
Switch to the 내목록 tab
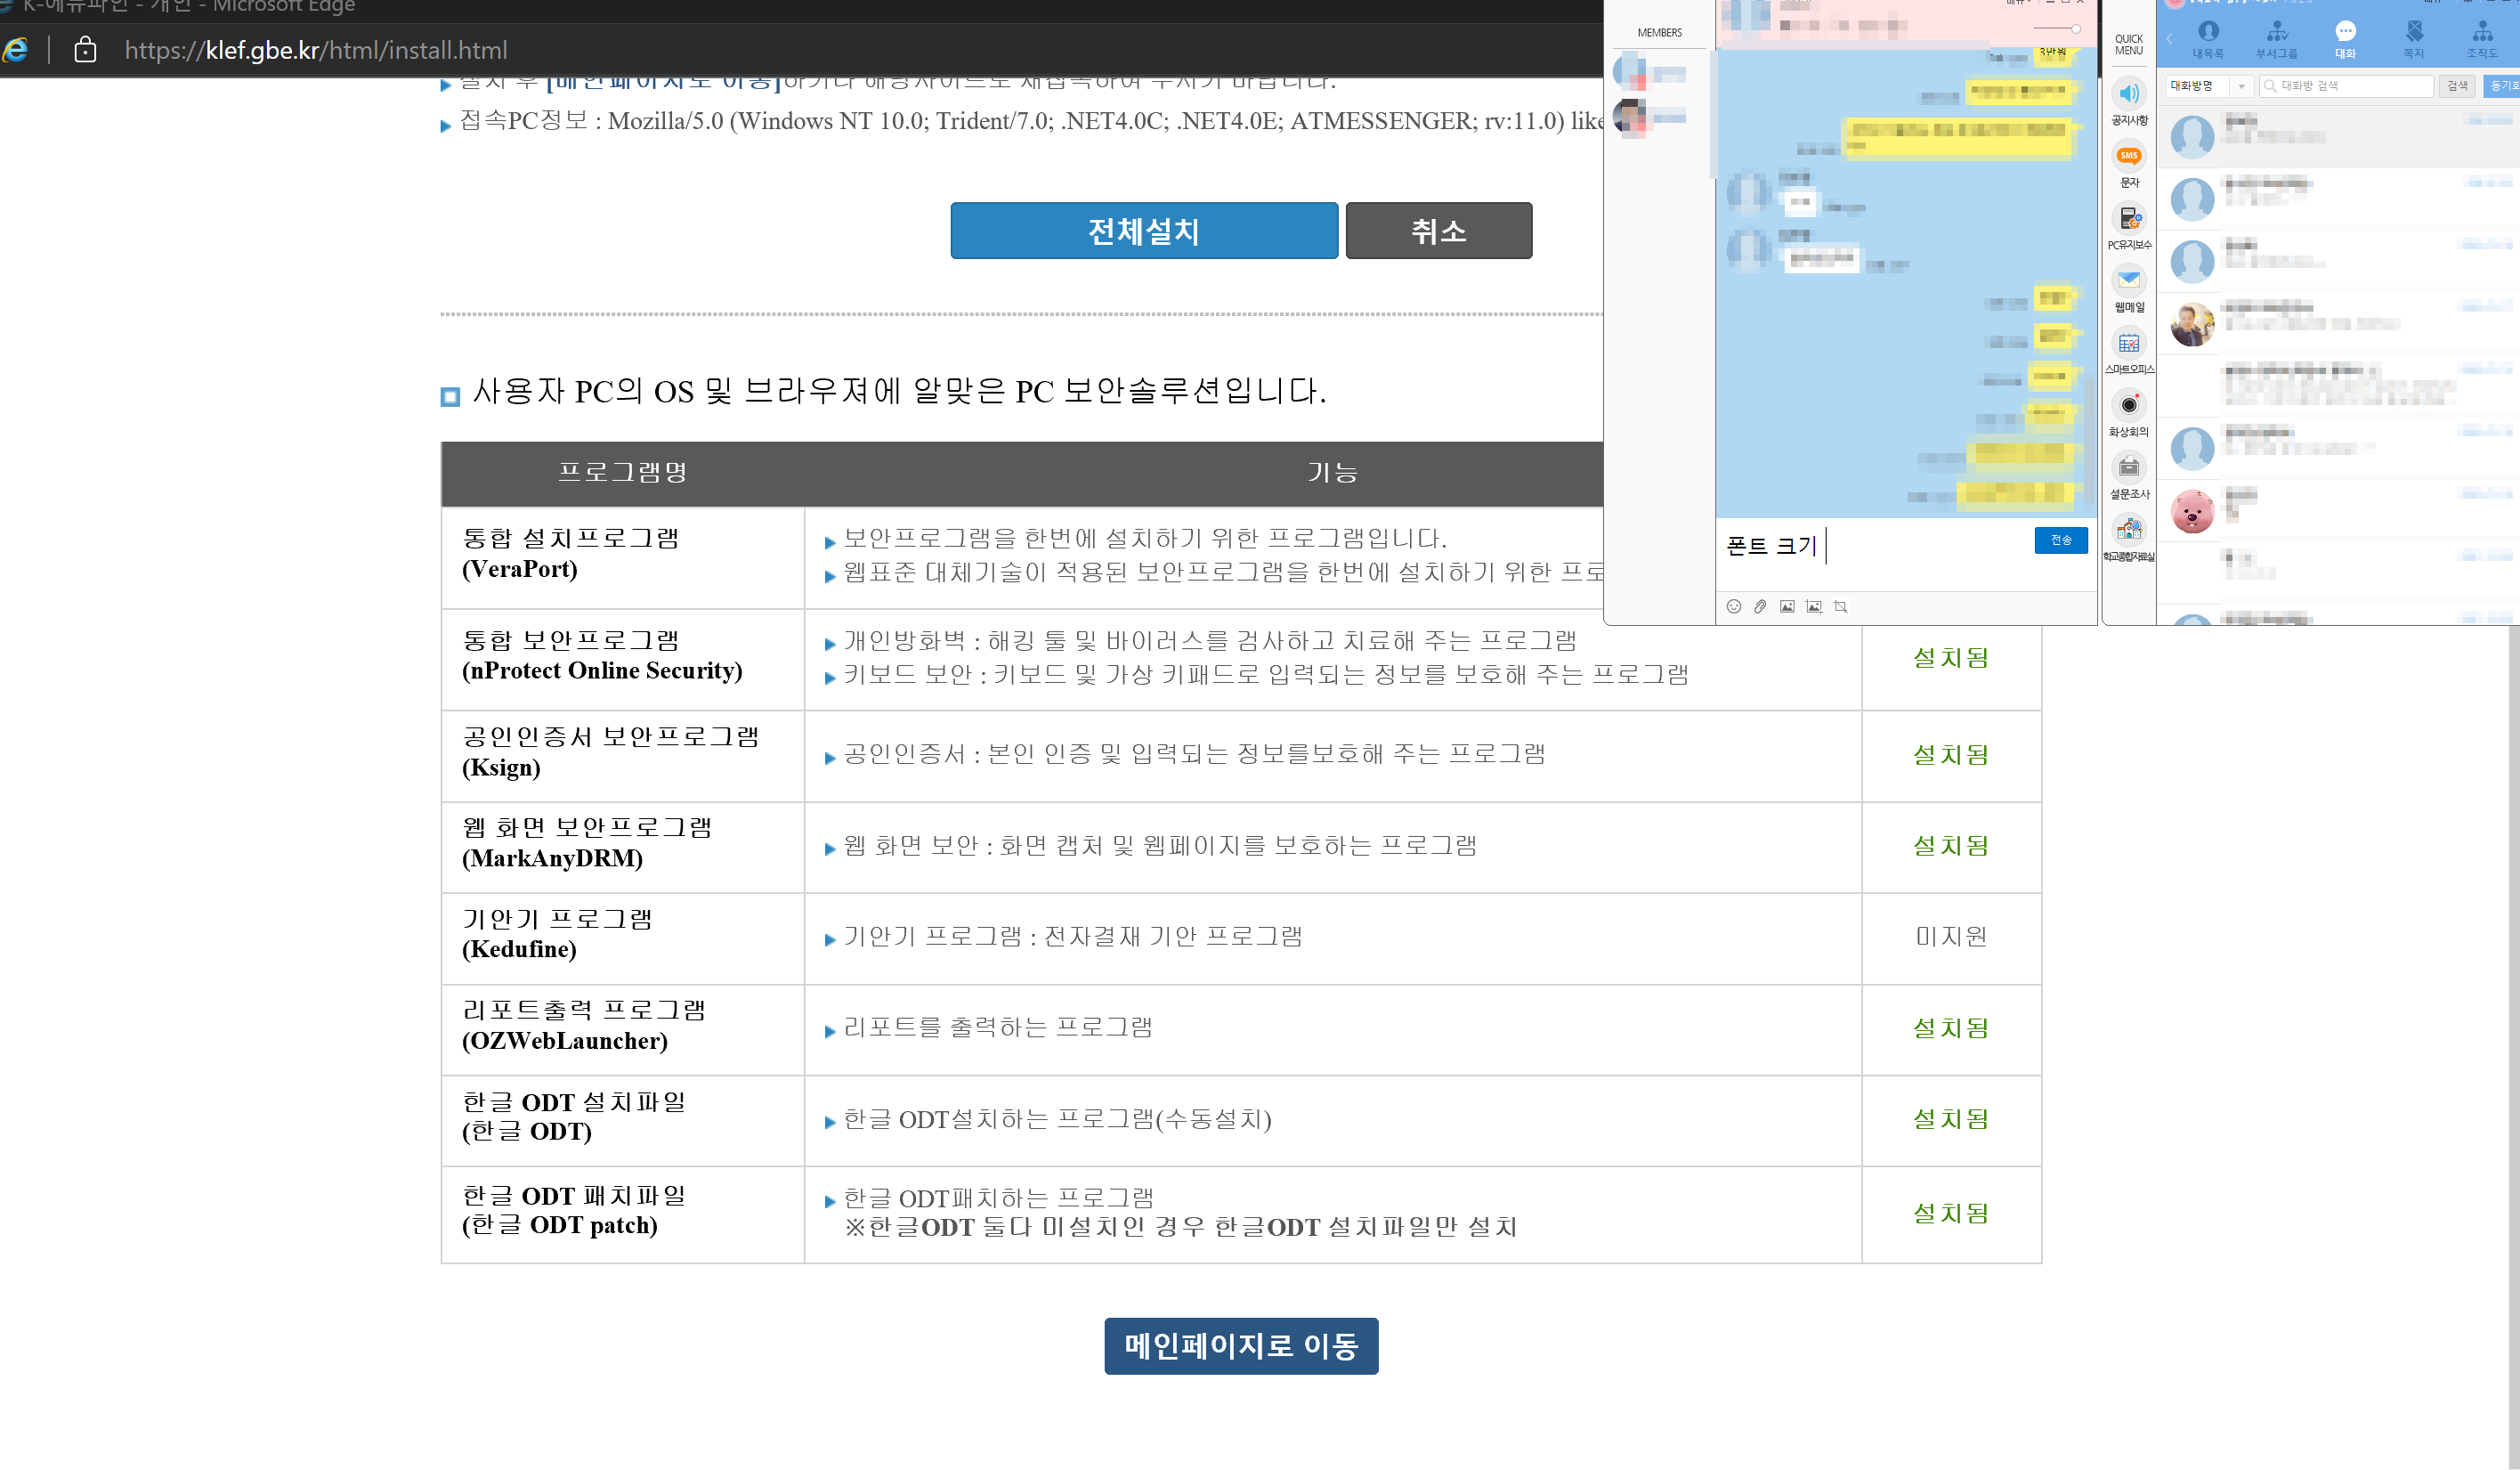coord(2208,38)
